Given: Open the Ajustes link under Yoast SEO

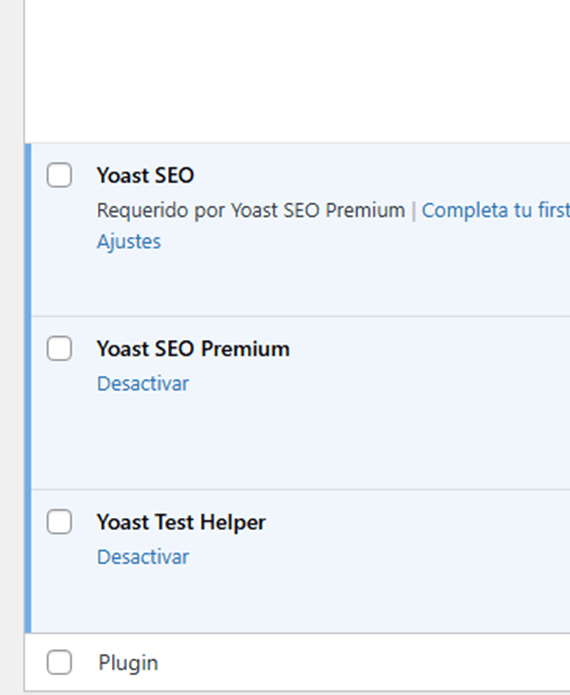Looking at the screenshot, I should point(129,242).
